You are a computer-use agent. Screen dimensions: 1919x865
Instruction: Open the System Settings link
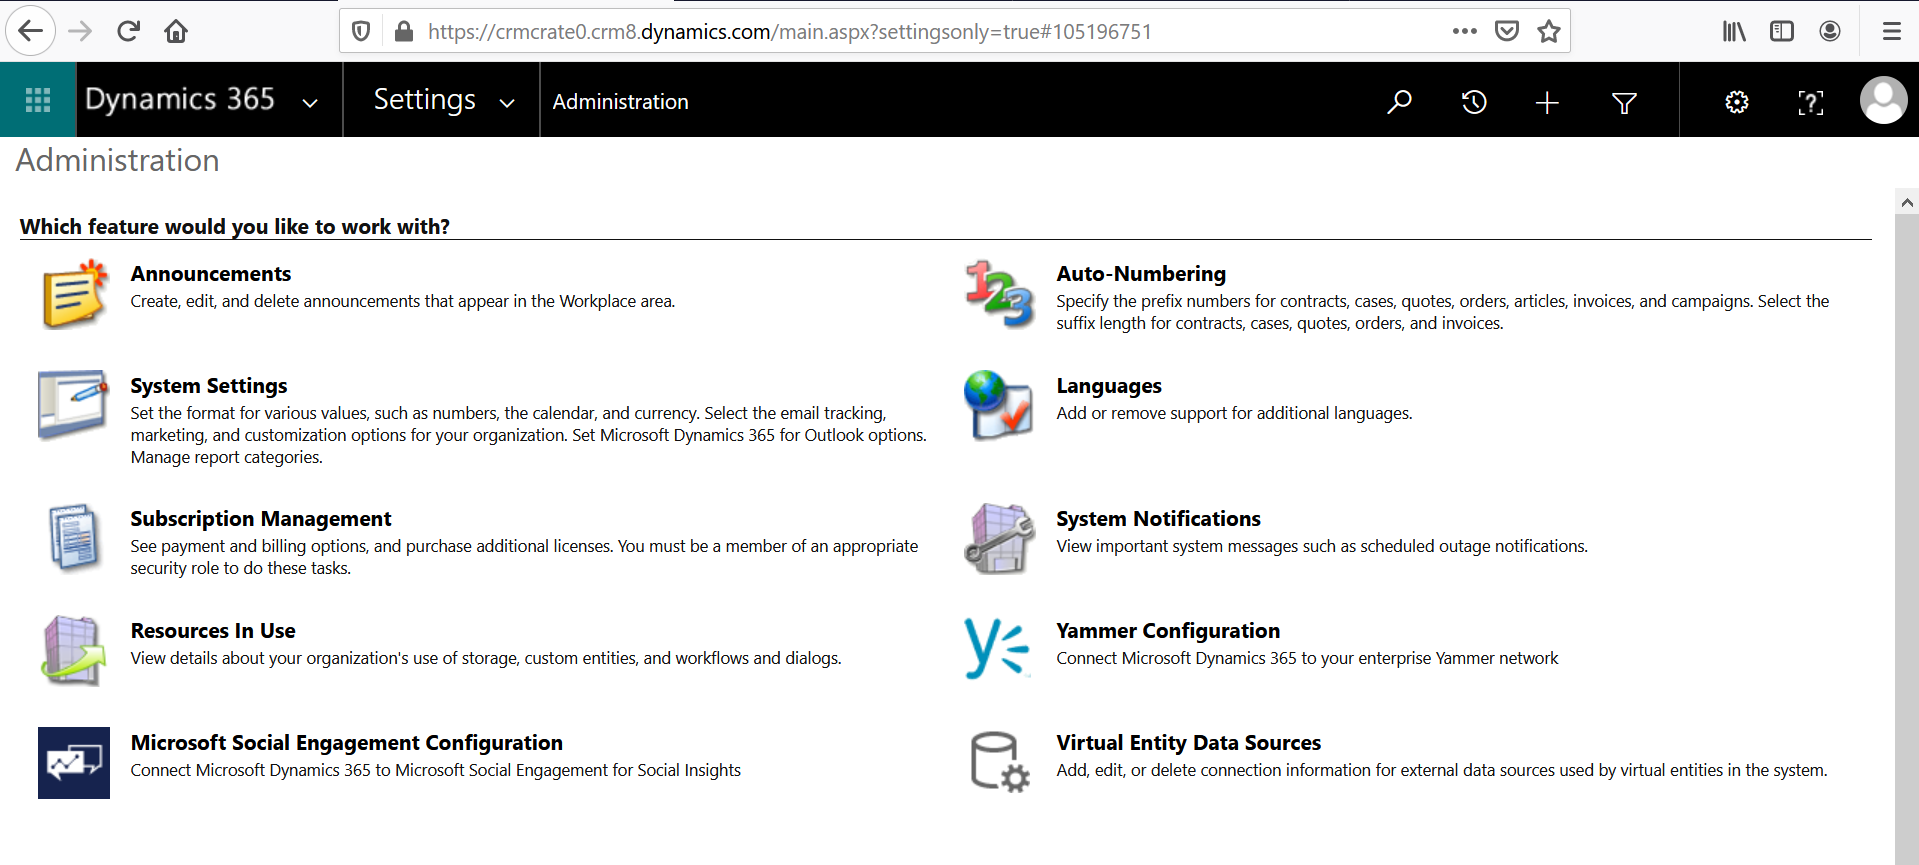208,386
